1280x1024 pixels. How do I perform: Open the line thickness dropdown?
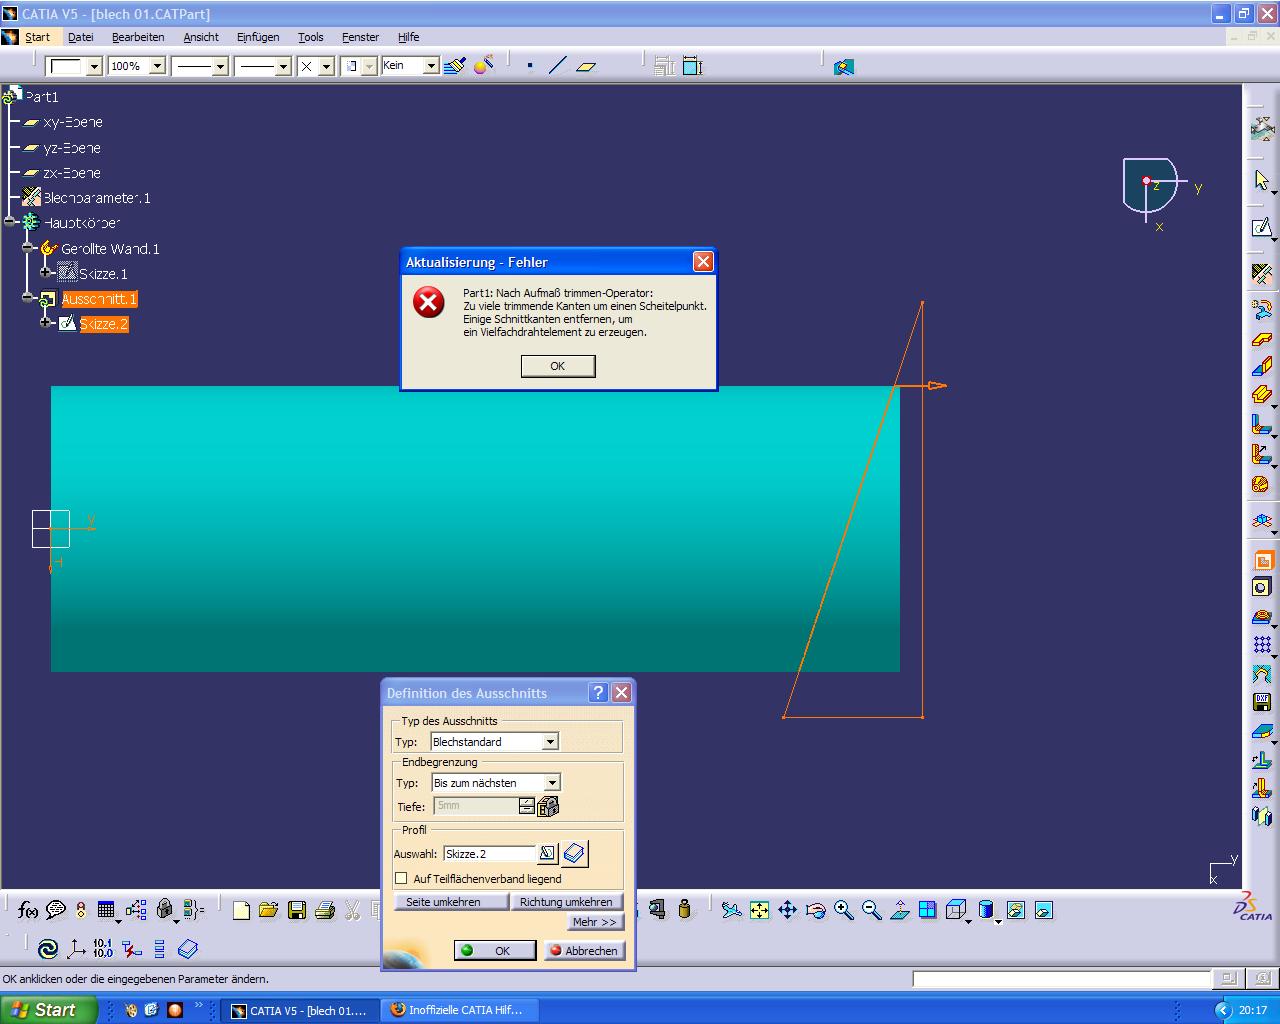click(x=221, y=66)
